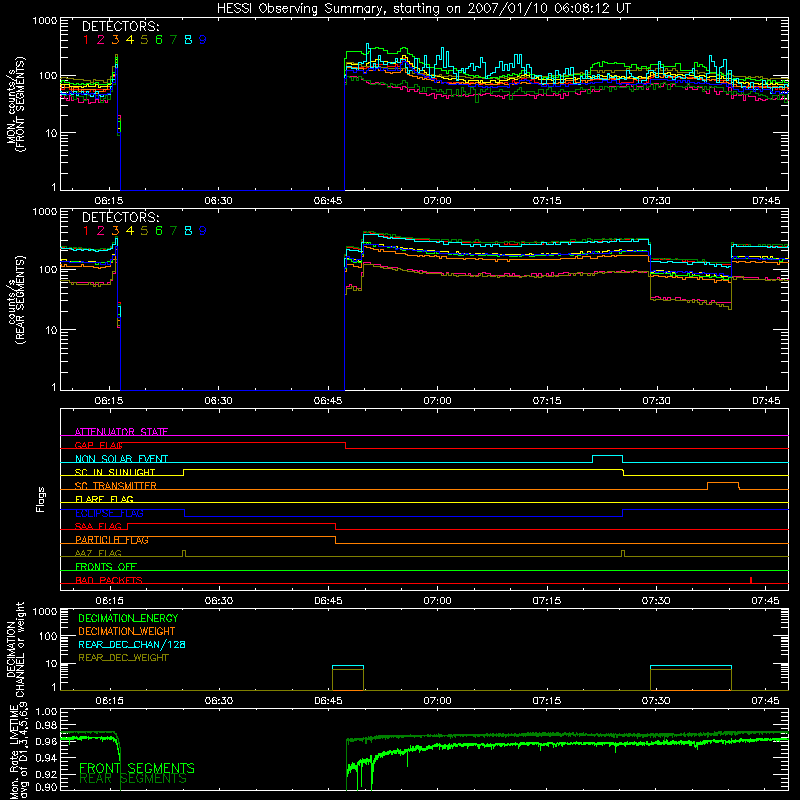This screenshot has width=800, height=800.
Task: Pick cyan detector 8 in rear segments legend
Action: (188, 231)
